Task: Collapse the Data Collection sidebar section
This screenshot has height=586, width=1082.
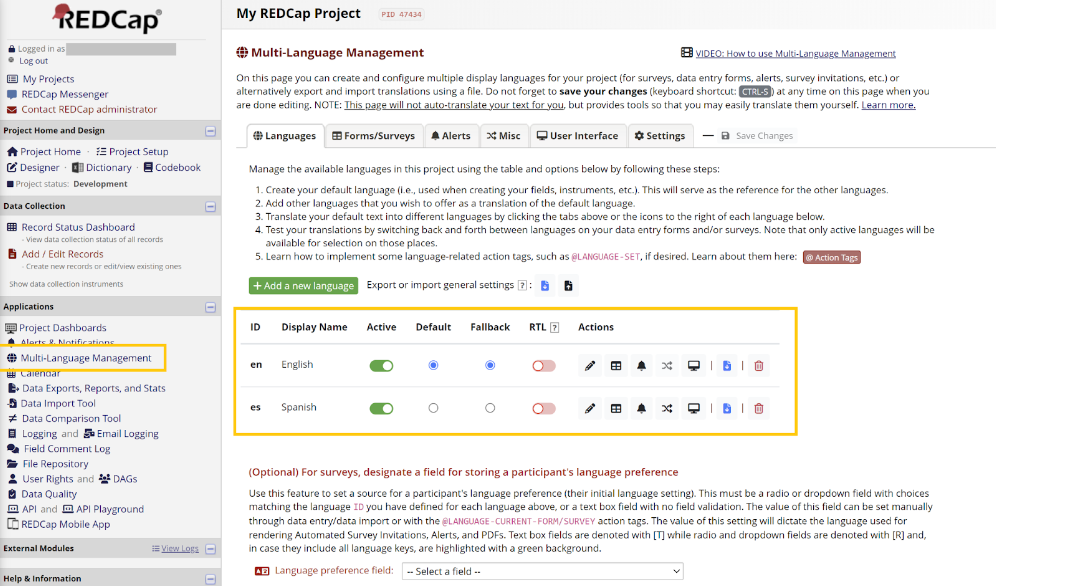Action: tap(210, 207)
